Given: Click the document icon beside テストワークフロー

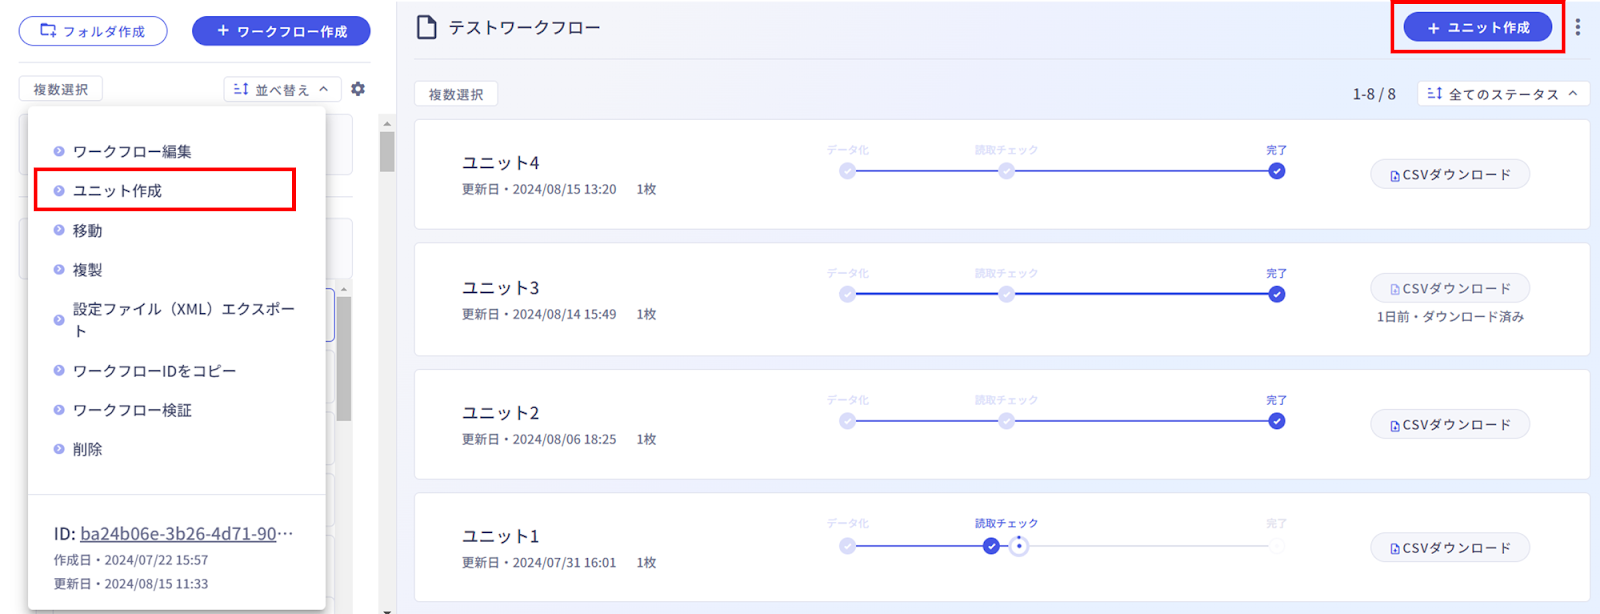Looking at the screenshot, I should coord(427,27).
